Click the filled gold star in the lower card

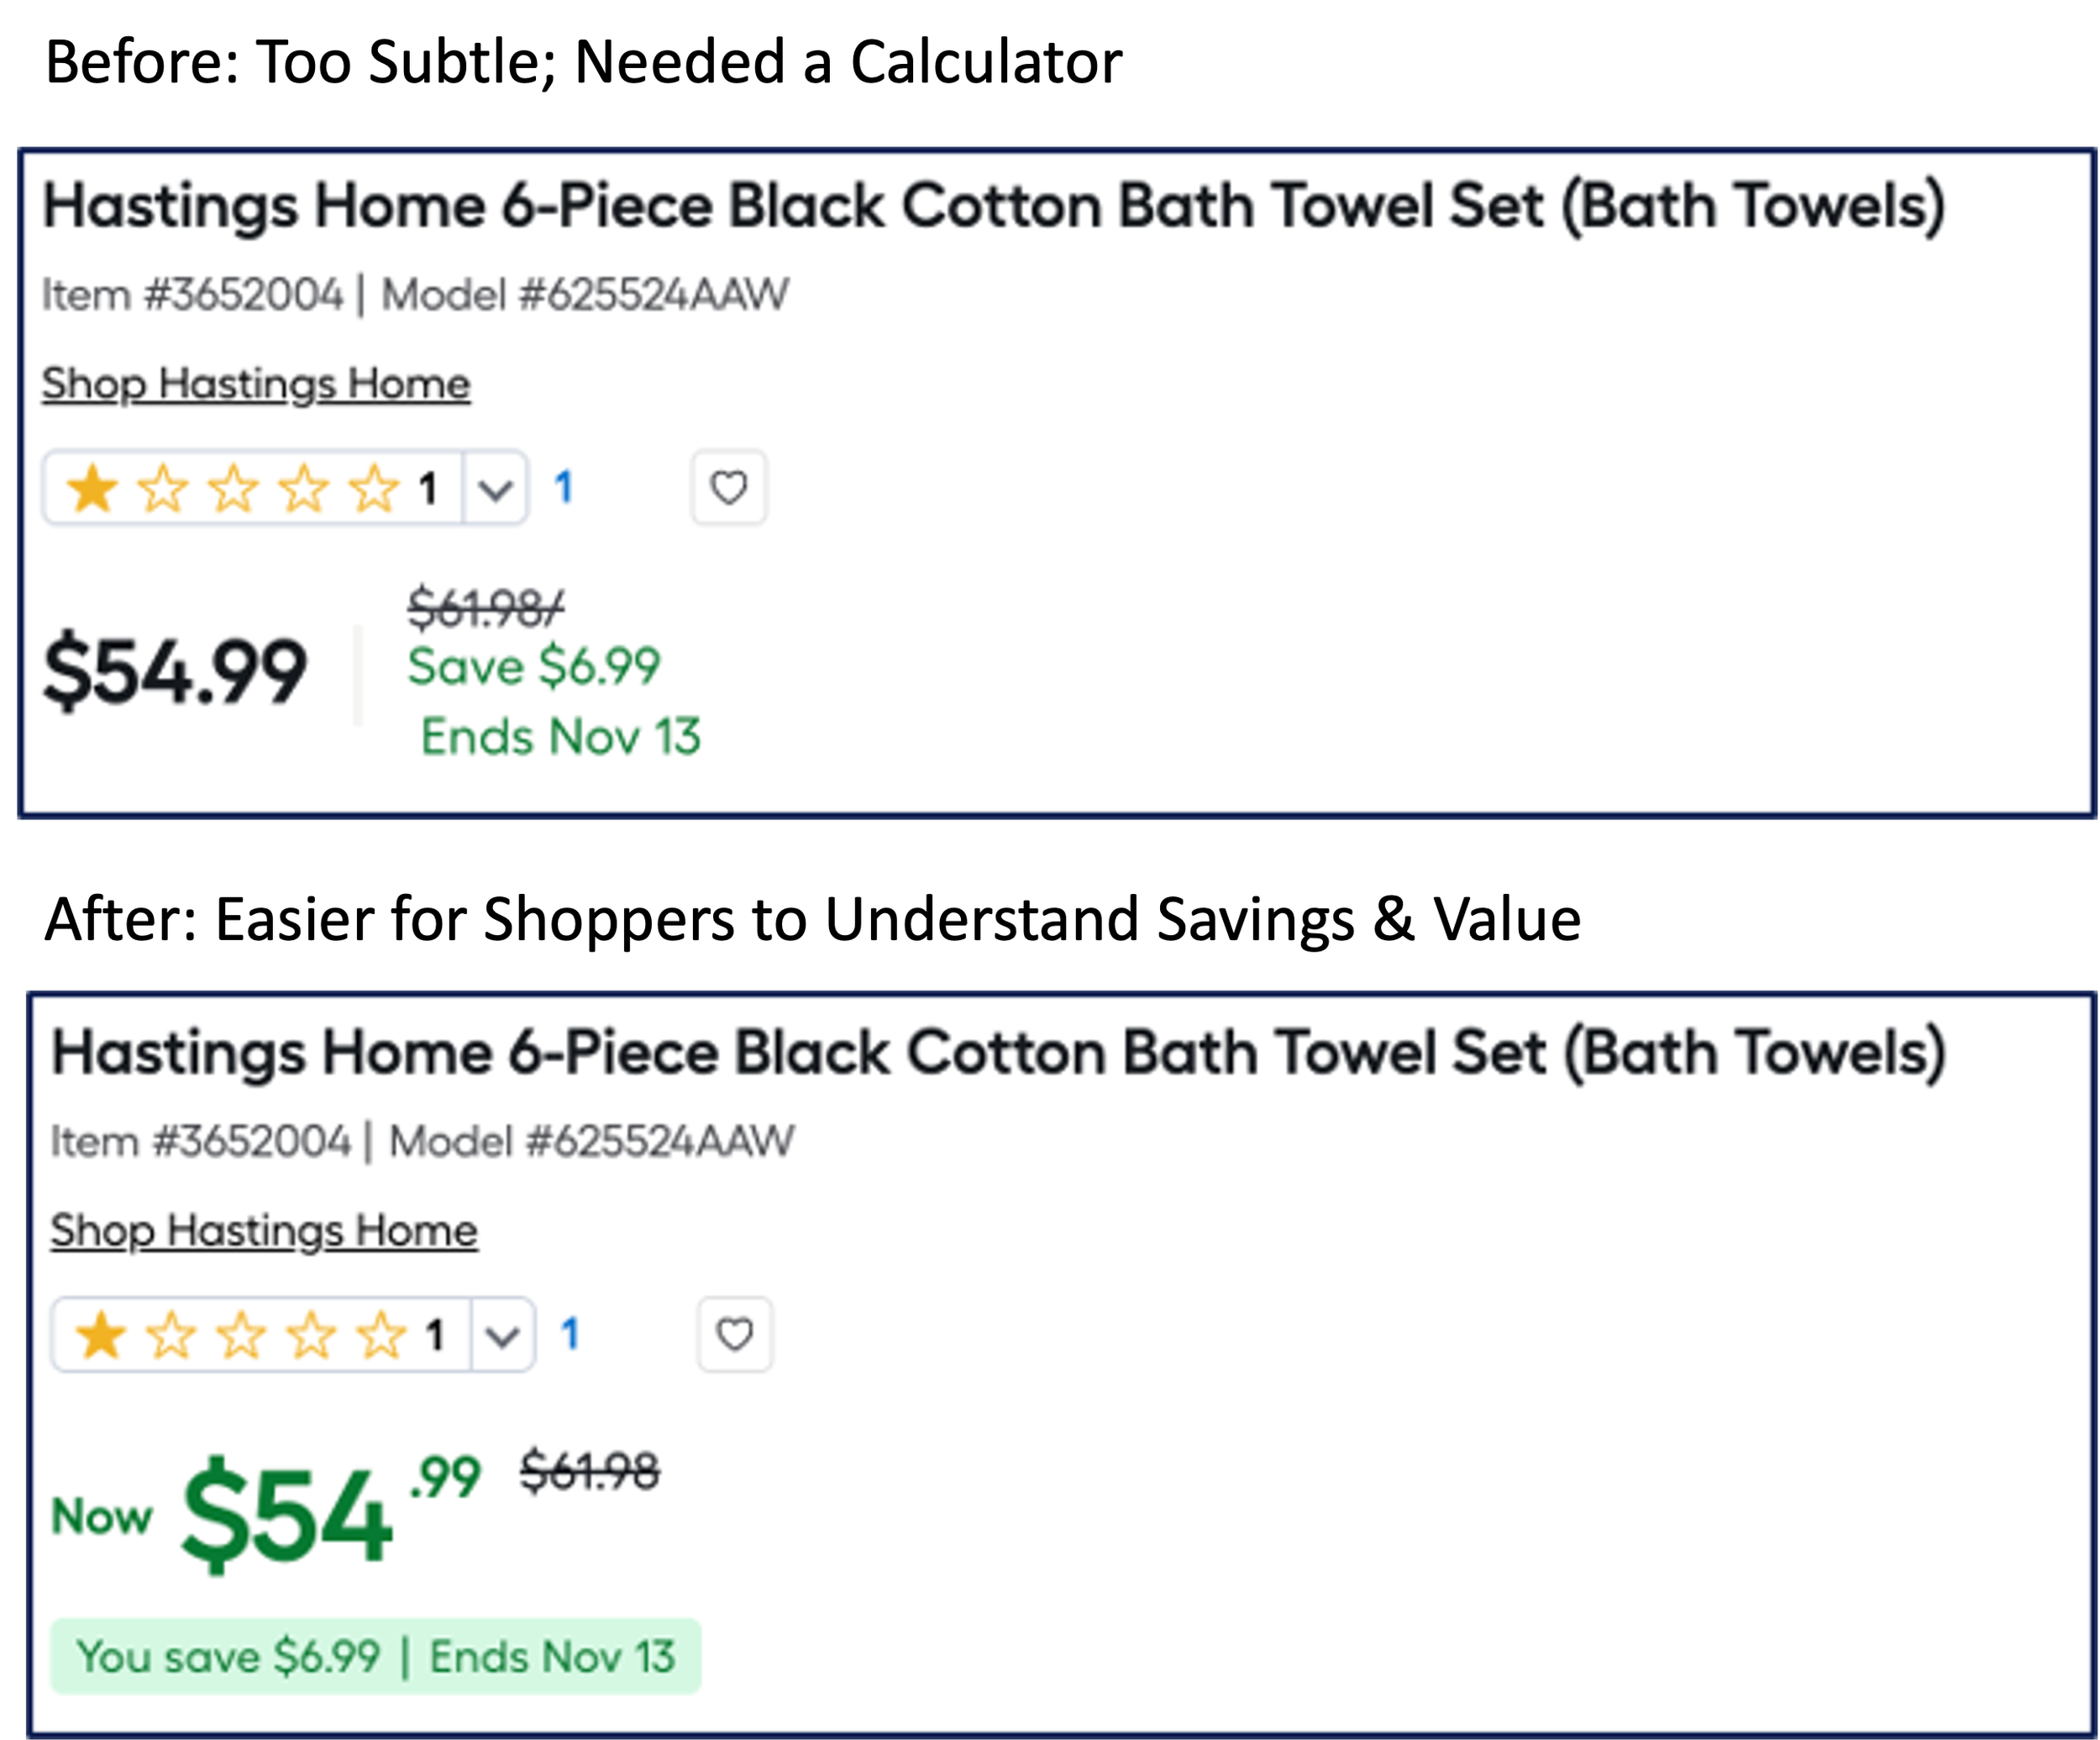100,1336
